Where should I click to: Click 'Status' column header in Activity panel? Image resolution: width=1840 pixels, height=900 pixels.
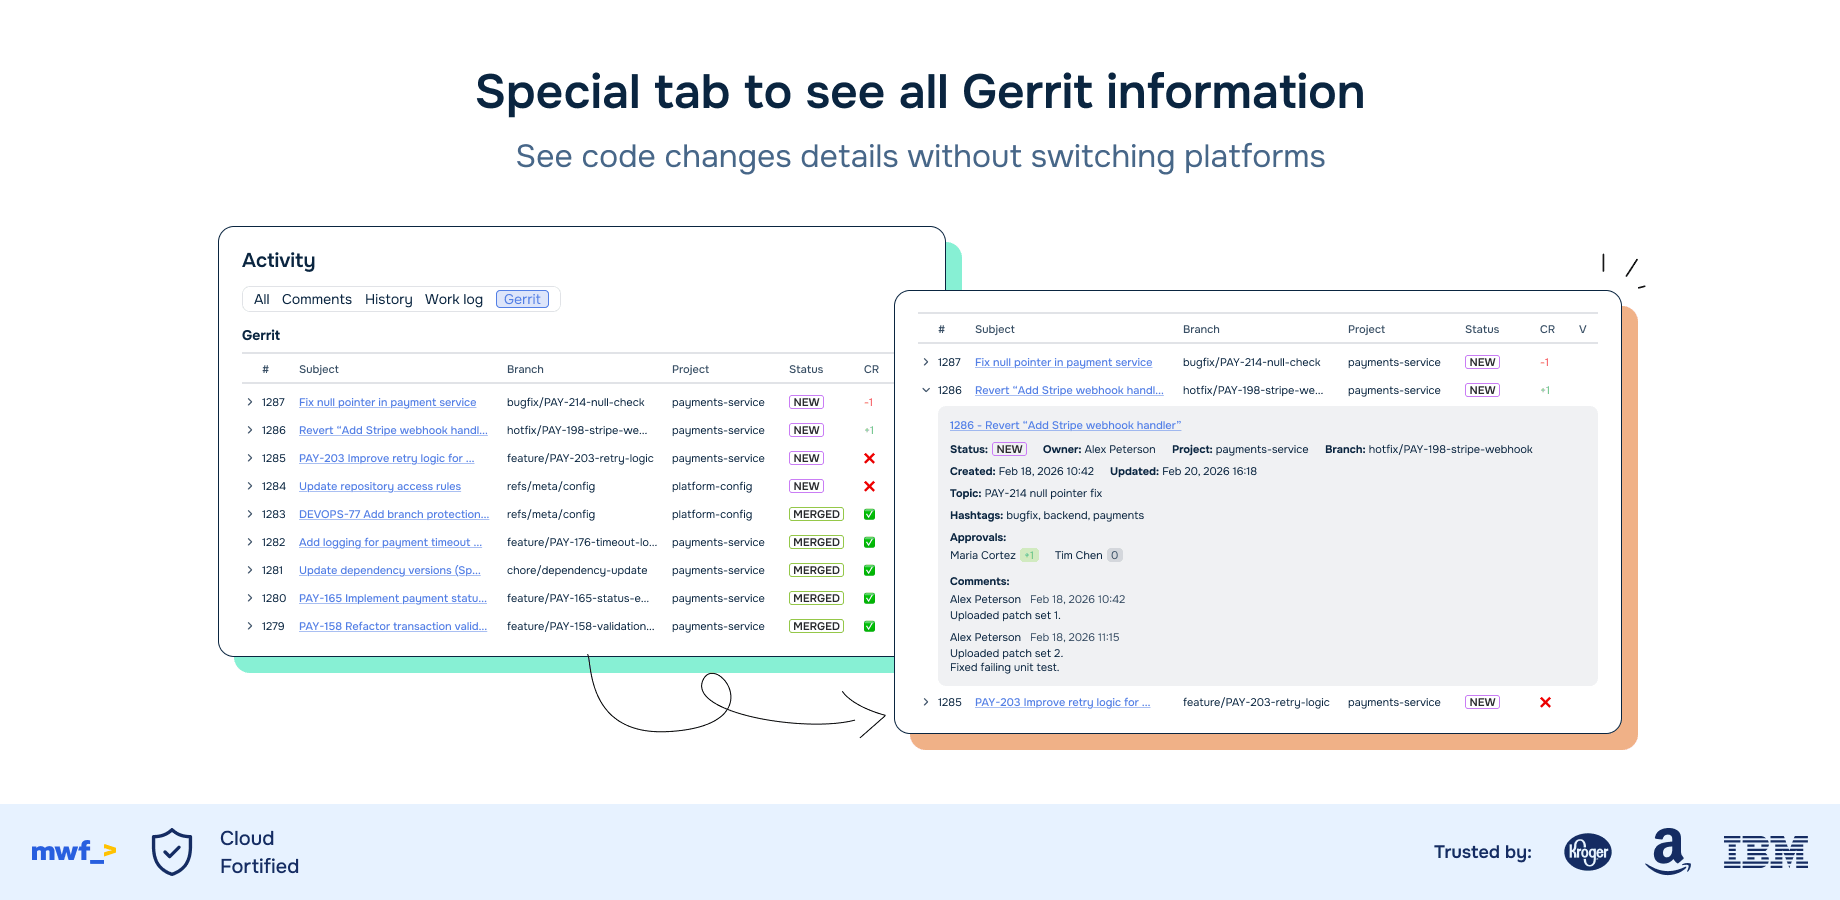(806, 369)
